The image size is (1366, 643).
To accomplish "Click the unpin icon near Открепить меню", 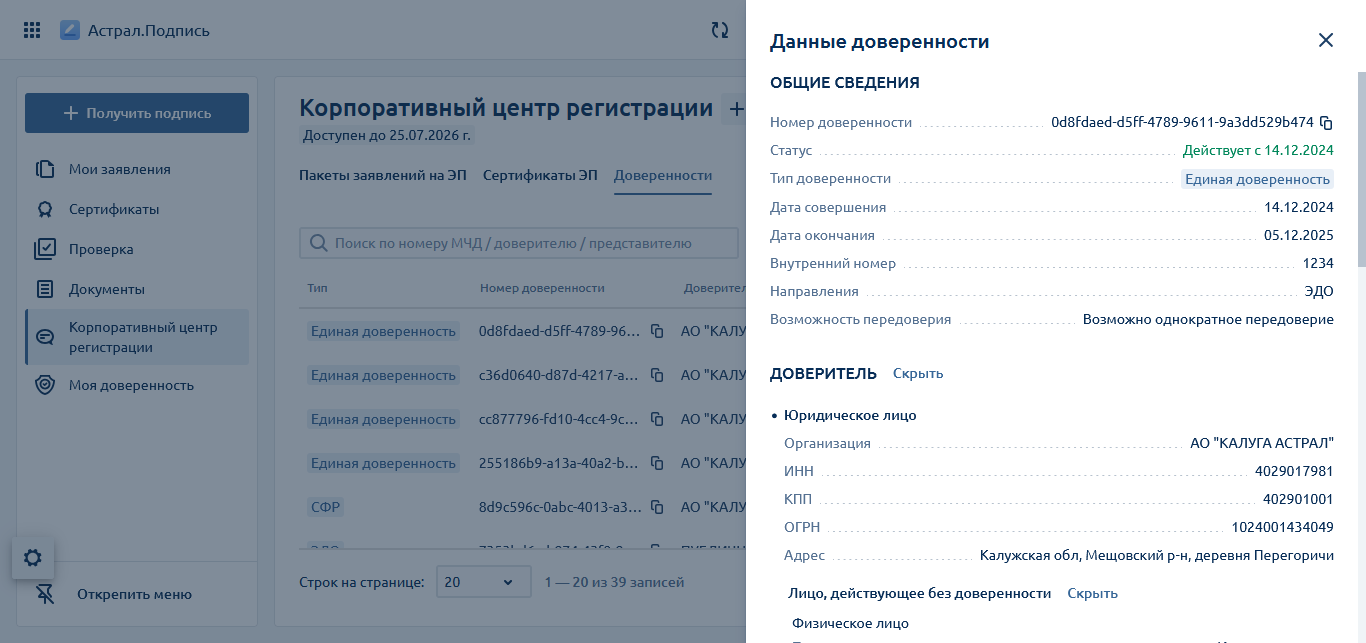I will (44, 594).
